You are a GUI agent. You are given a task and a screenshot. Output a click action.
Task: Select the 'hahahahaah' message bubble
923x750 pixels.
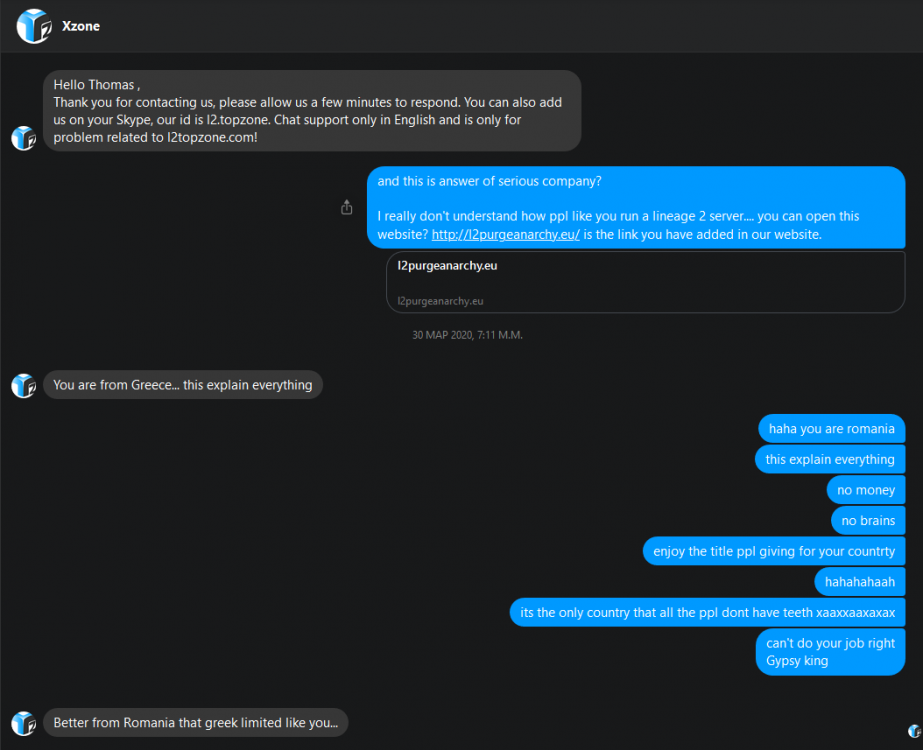pos(860,581)
